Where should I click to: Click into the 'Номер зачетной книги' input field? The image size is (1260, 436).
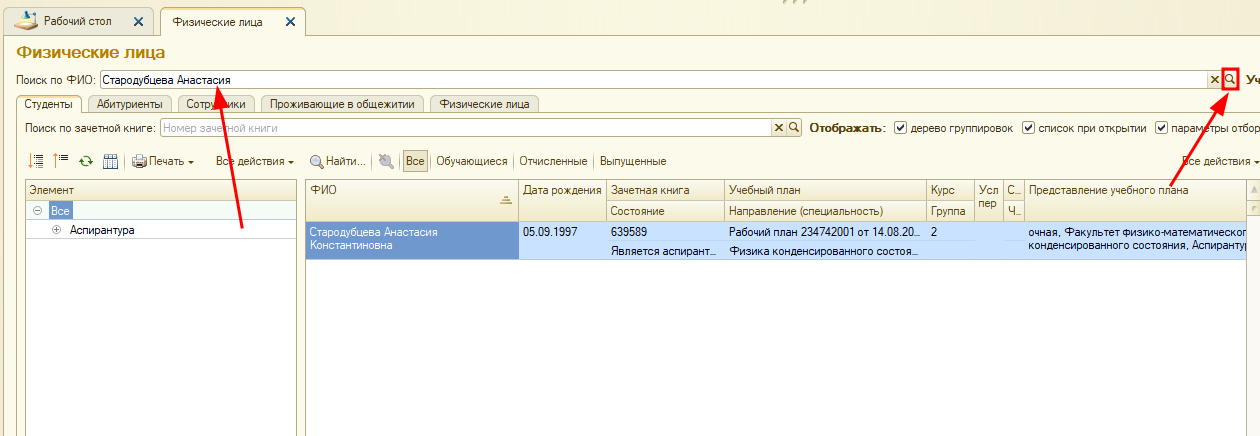click(x=465, y=128)
